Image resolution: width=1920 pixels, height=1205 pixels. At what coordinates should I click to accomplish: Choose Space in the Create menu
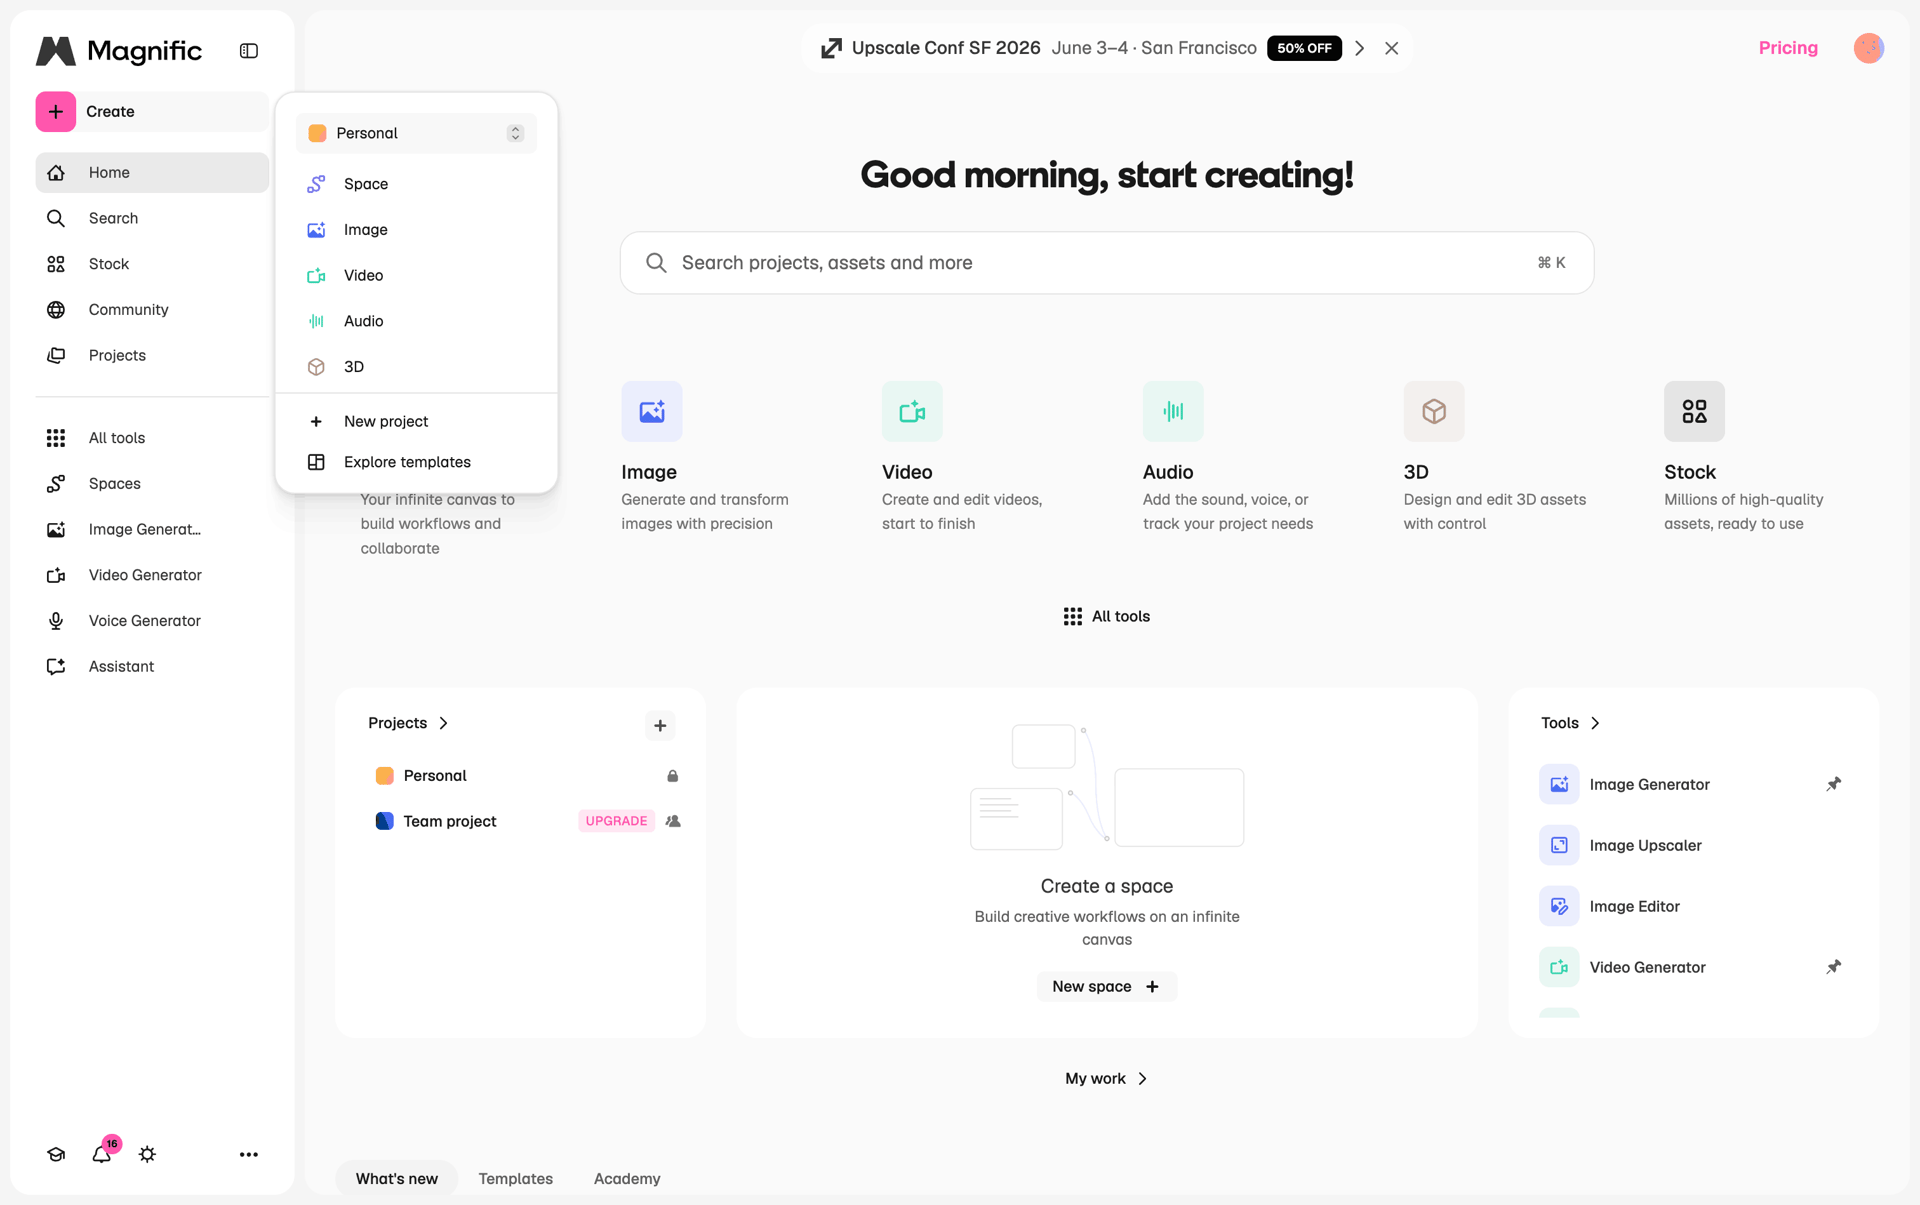[x=416, y=184]
